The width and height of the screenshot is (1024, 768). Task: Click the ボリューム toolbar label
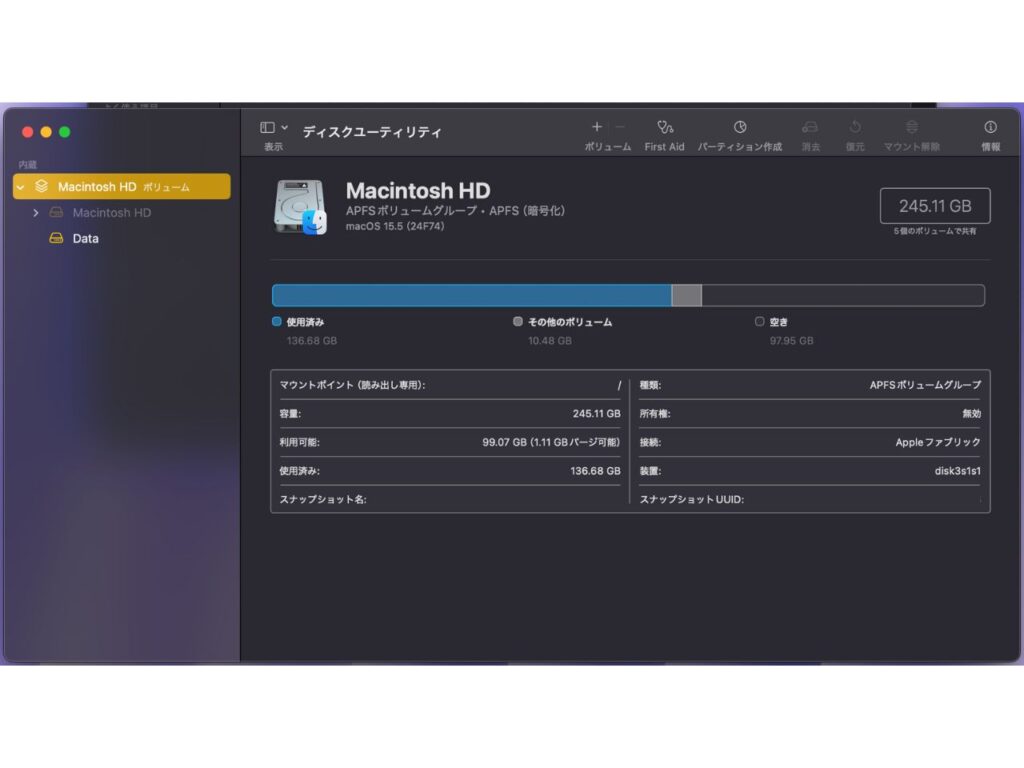[608, 147]
